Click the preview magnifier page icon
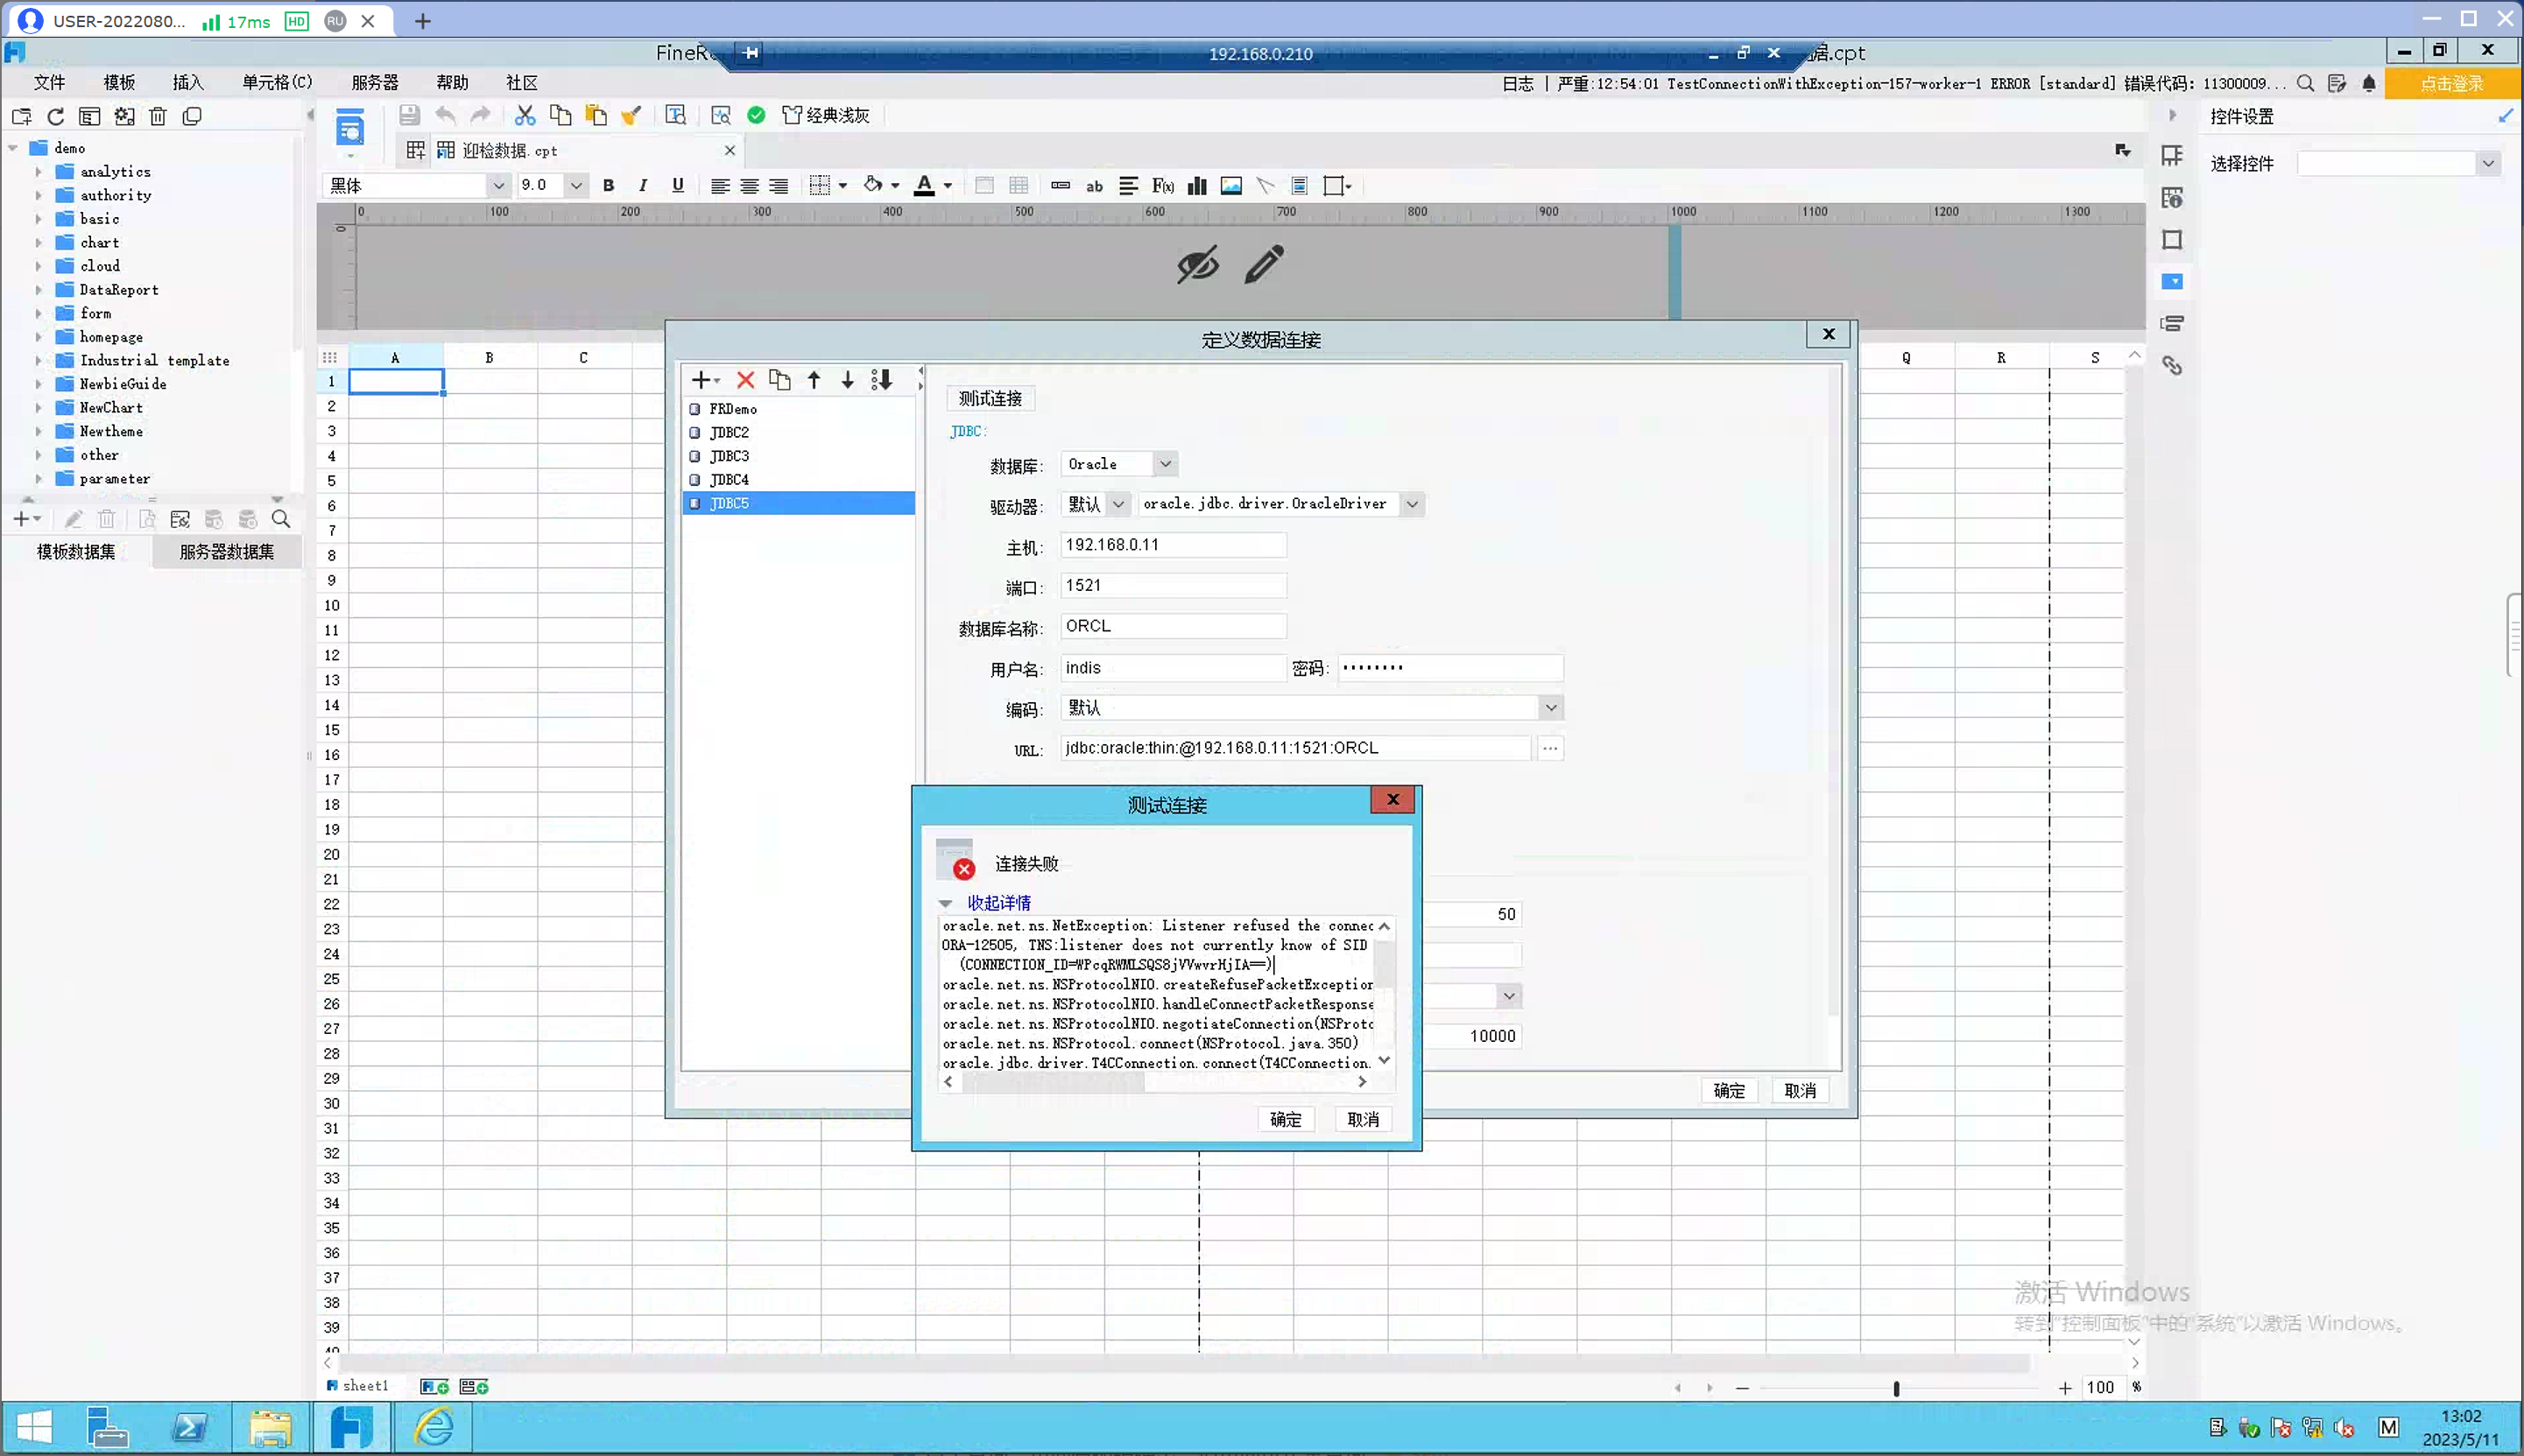The width and height of the screenshot is (2524, 1456). 720,115
